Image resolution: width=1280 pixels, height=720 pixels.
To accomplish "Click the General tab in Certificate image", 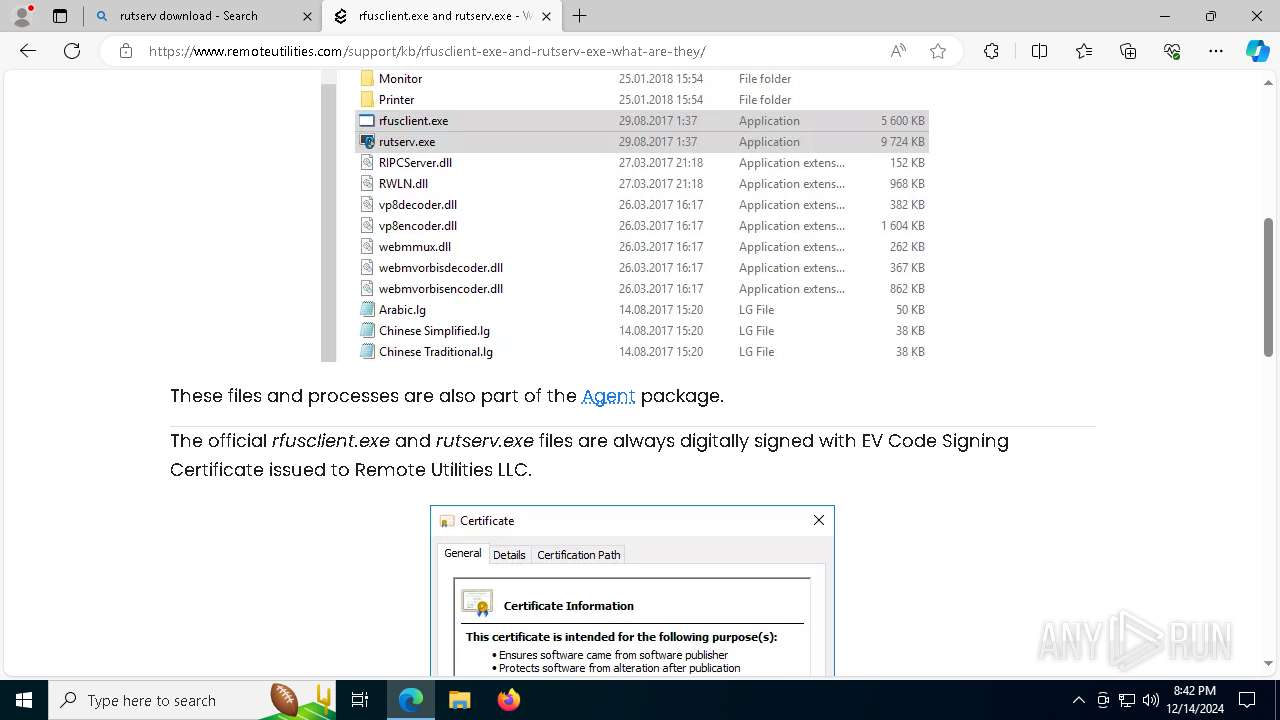I will (x=463, y=553).
